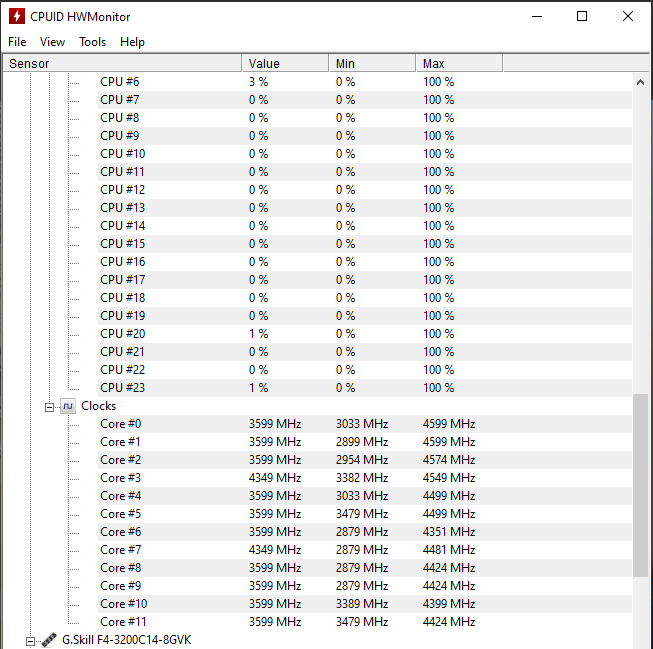Select the CPU #18 row
Image resolution: width=653 pixels, height=649 pixels.
(365, 297)
